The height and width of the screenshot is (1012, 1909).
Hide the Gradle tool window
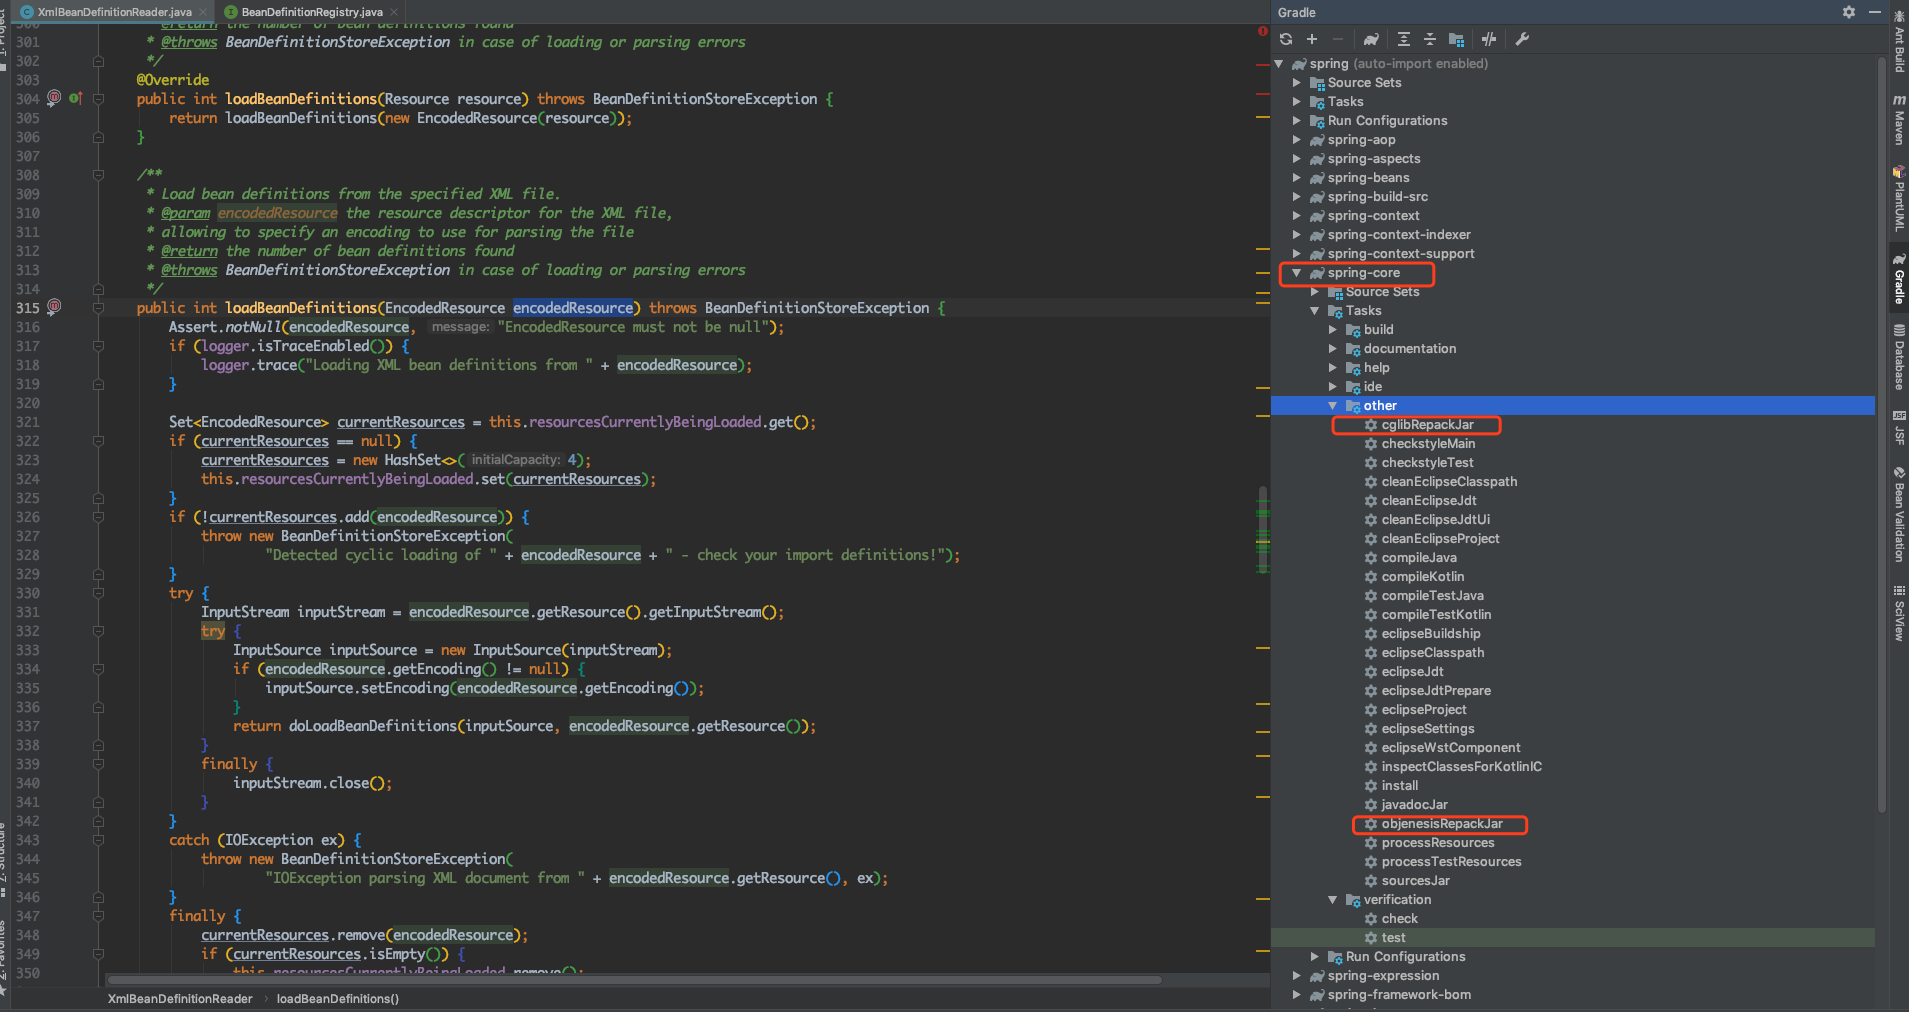(1875, 12)
